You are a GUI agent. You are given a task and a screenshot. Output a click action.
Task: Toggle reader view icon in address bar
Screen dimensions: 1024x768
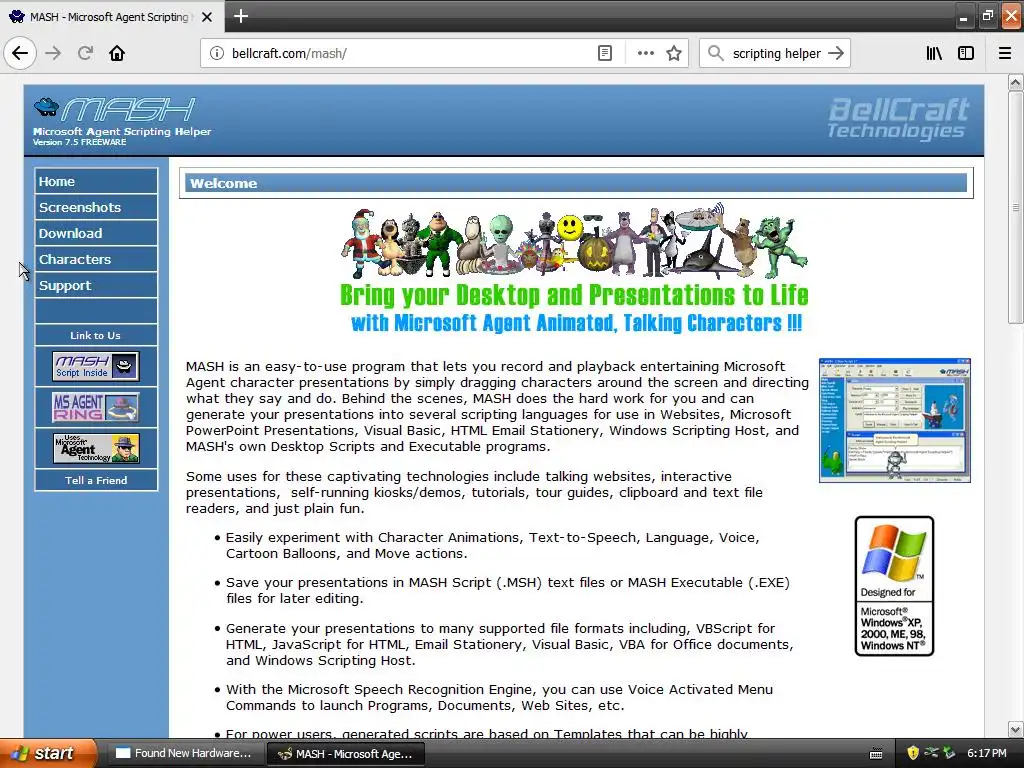(x=605, y=53)
